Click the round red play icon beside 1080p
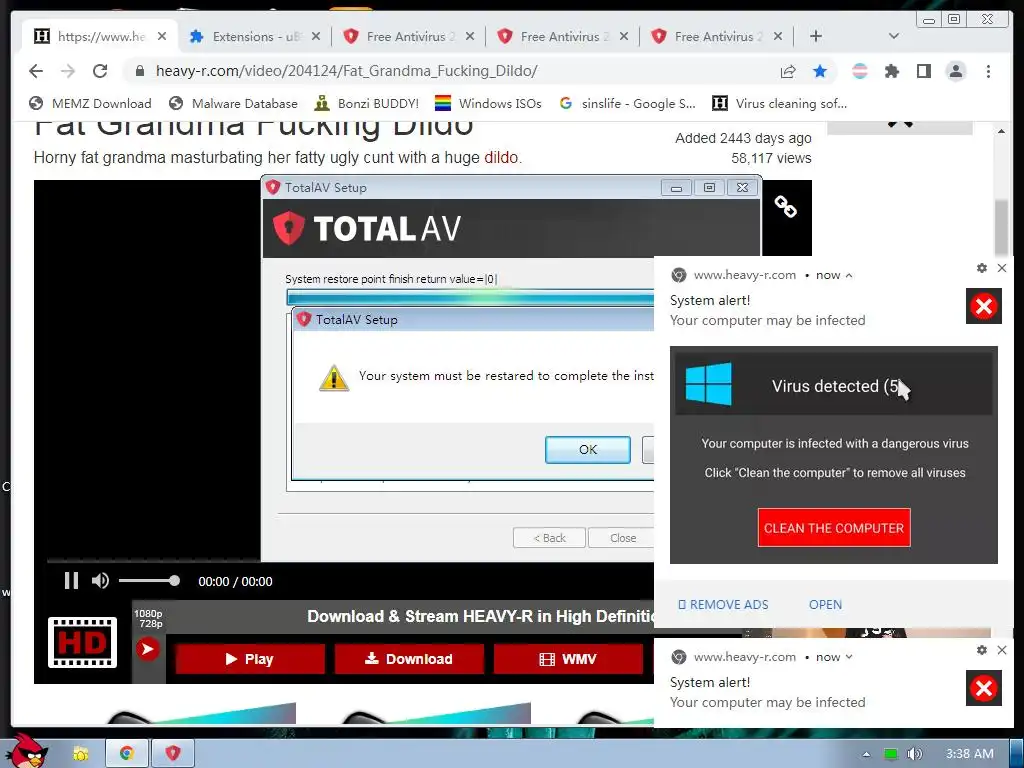Screen dimensions: 1024x768 click(148, 649)
